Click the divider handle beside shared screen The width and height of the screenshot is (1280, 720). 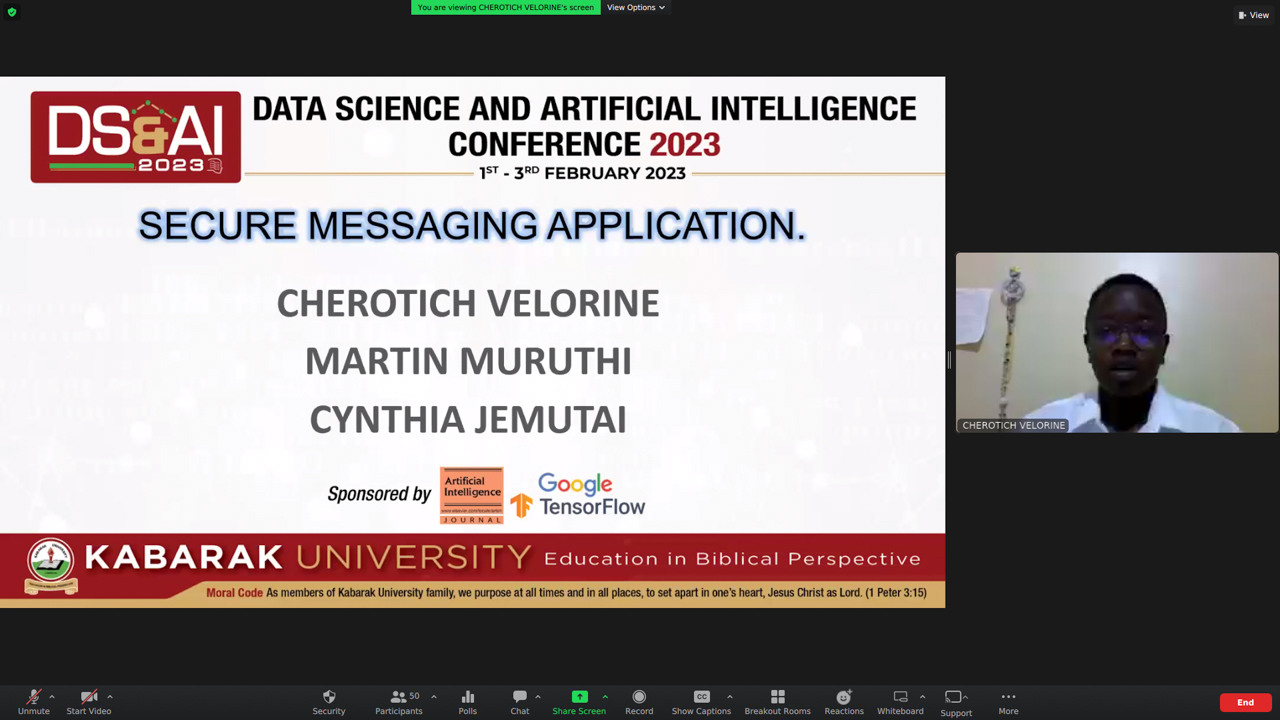[x=949, y=360]
